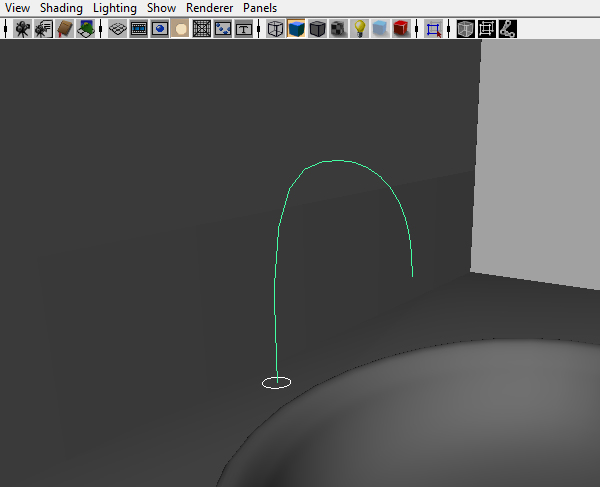Open the Panels menu
This screenshot has height=487, width=600.
pos(260,8)
